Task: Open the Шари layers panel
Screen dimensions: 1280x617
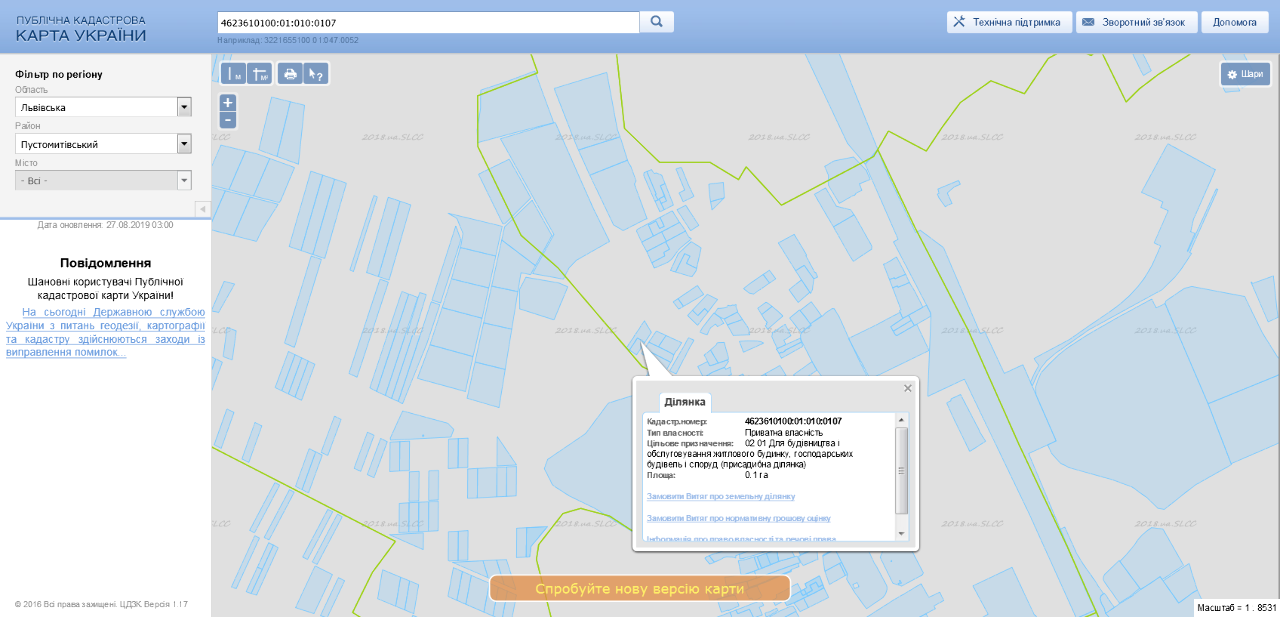Action: (x=1245, y=74)
